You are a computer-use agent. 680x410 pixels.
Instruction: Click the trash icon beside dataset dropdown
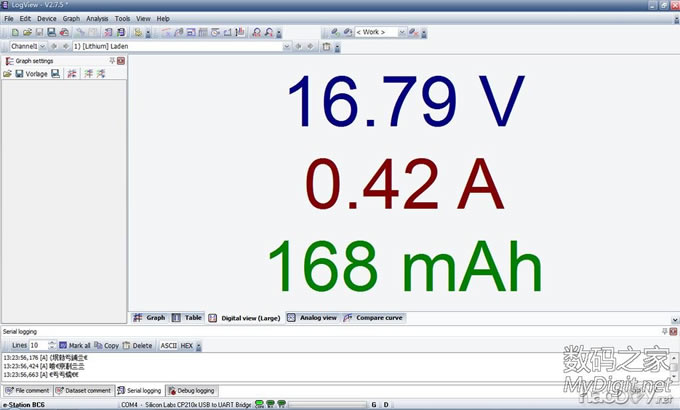tap(326, 46)
